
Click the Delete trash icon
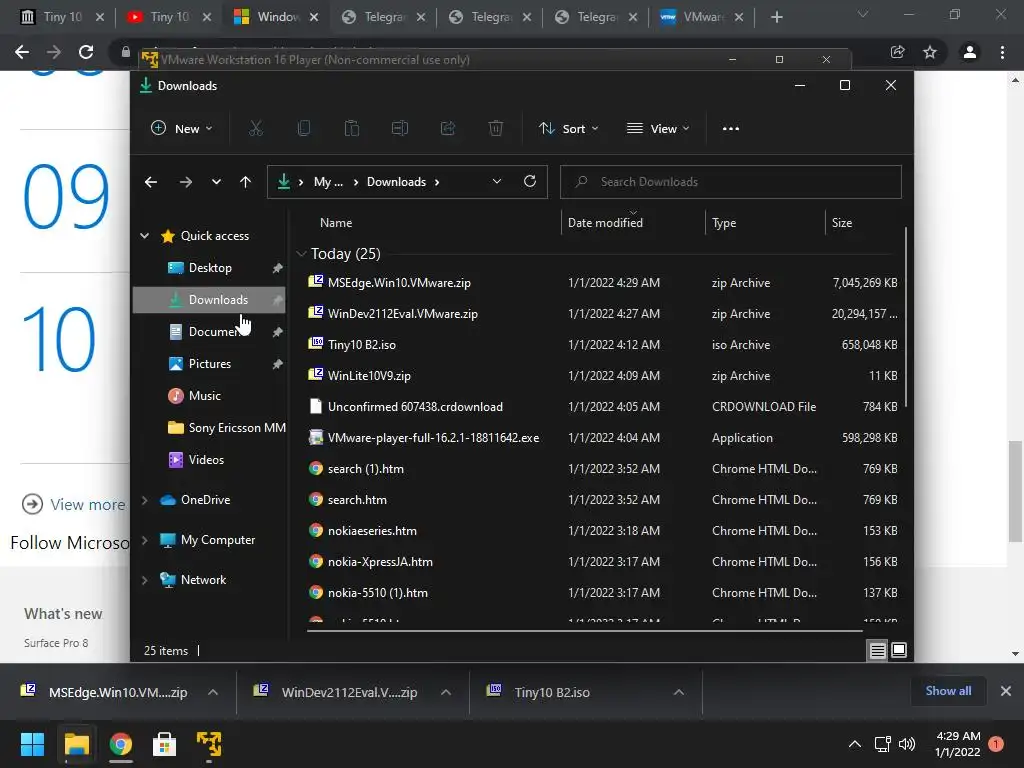pos(496,129)
